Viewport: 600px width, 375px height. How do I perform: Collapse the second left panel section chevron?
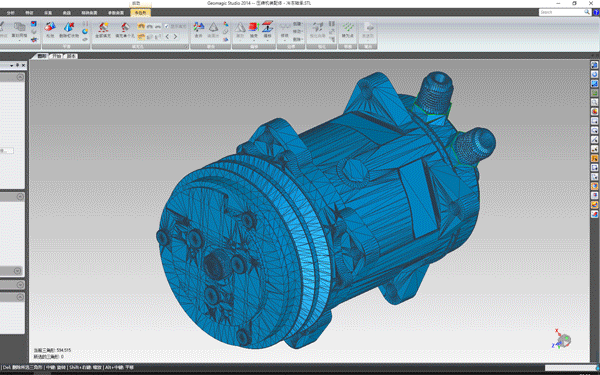20,197
